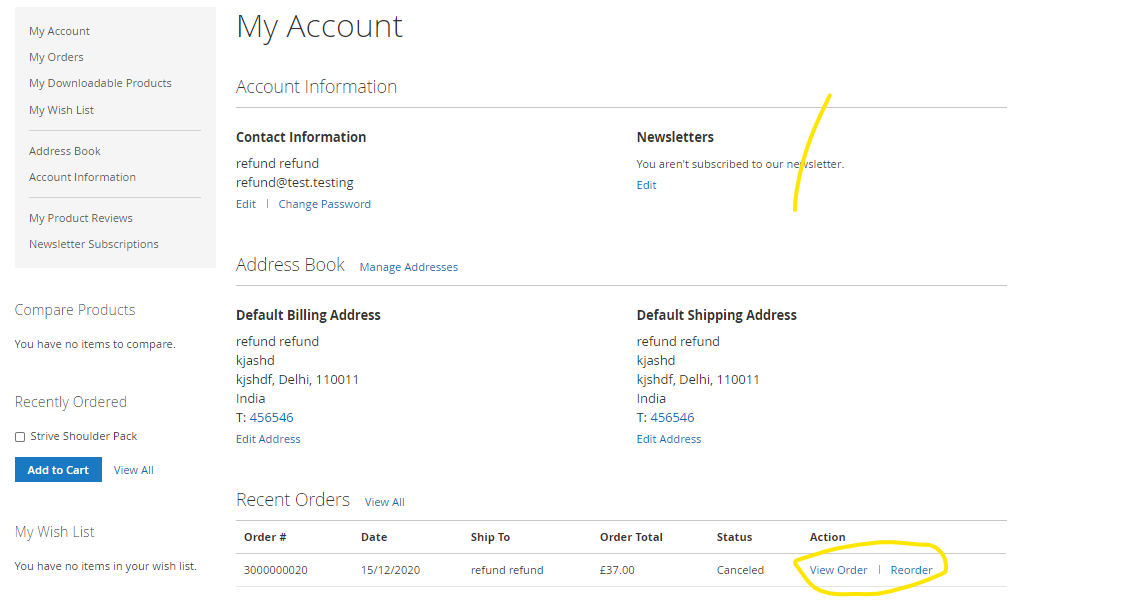Edit the Contact Information
The height and width of the screenshot is (603, 1124).
(246, 204)
